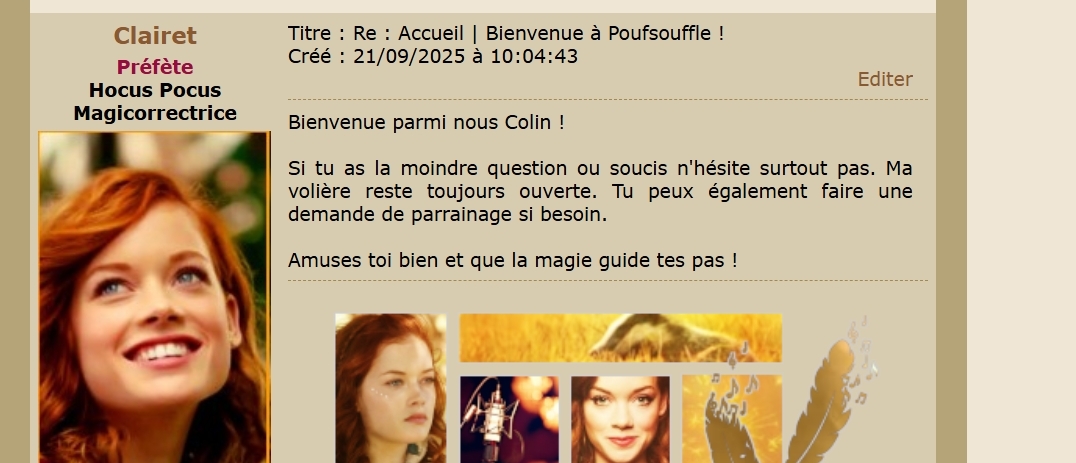The height and width of the screenshot is (463, 1076).
Task: Click the Préfète rank label
Action: point(155,67)
